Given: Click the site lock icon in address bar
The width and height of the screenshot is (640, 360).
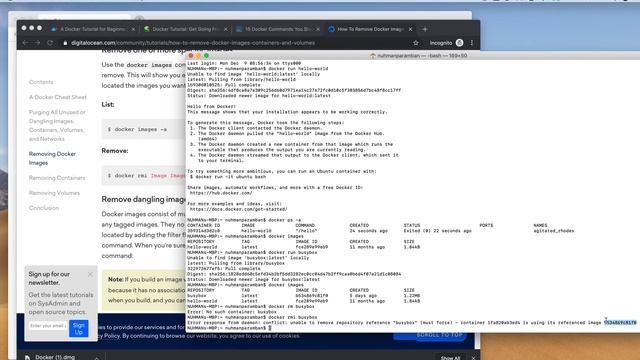Looking at the screenshot, I should 65,43.
